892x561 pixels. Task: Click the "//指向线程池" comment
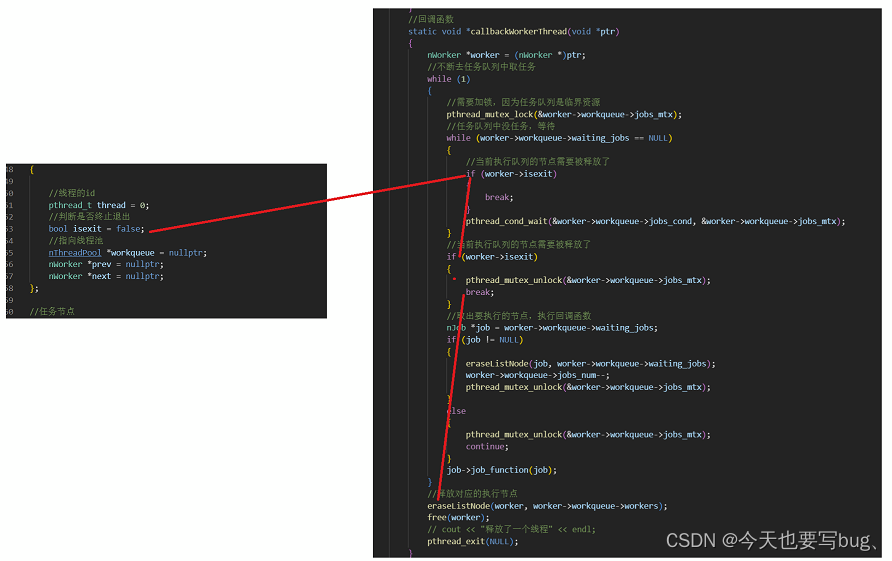(x=76, y=240)
